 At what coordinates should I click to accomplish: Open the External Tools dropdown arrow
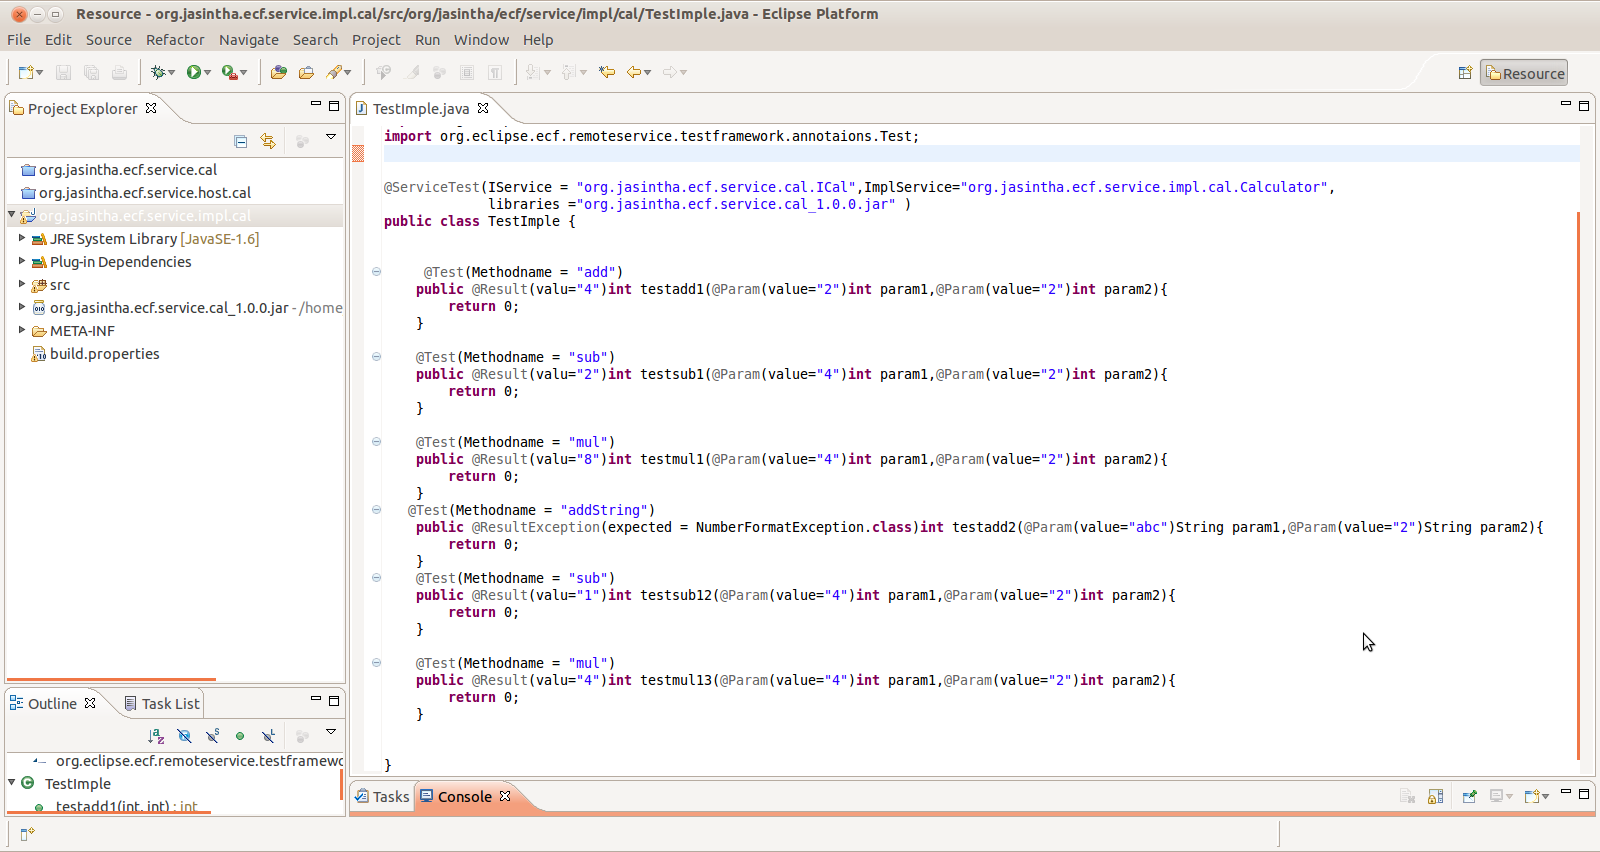point(244,72)
